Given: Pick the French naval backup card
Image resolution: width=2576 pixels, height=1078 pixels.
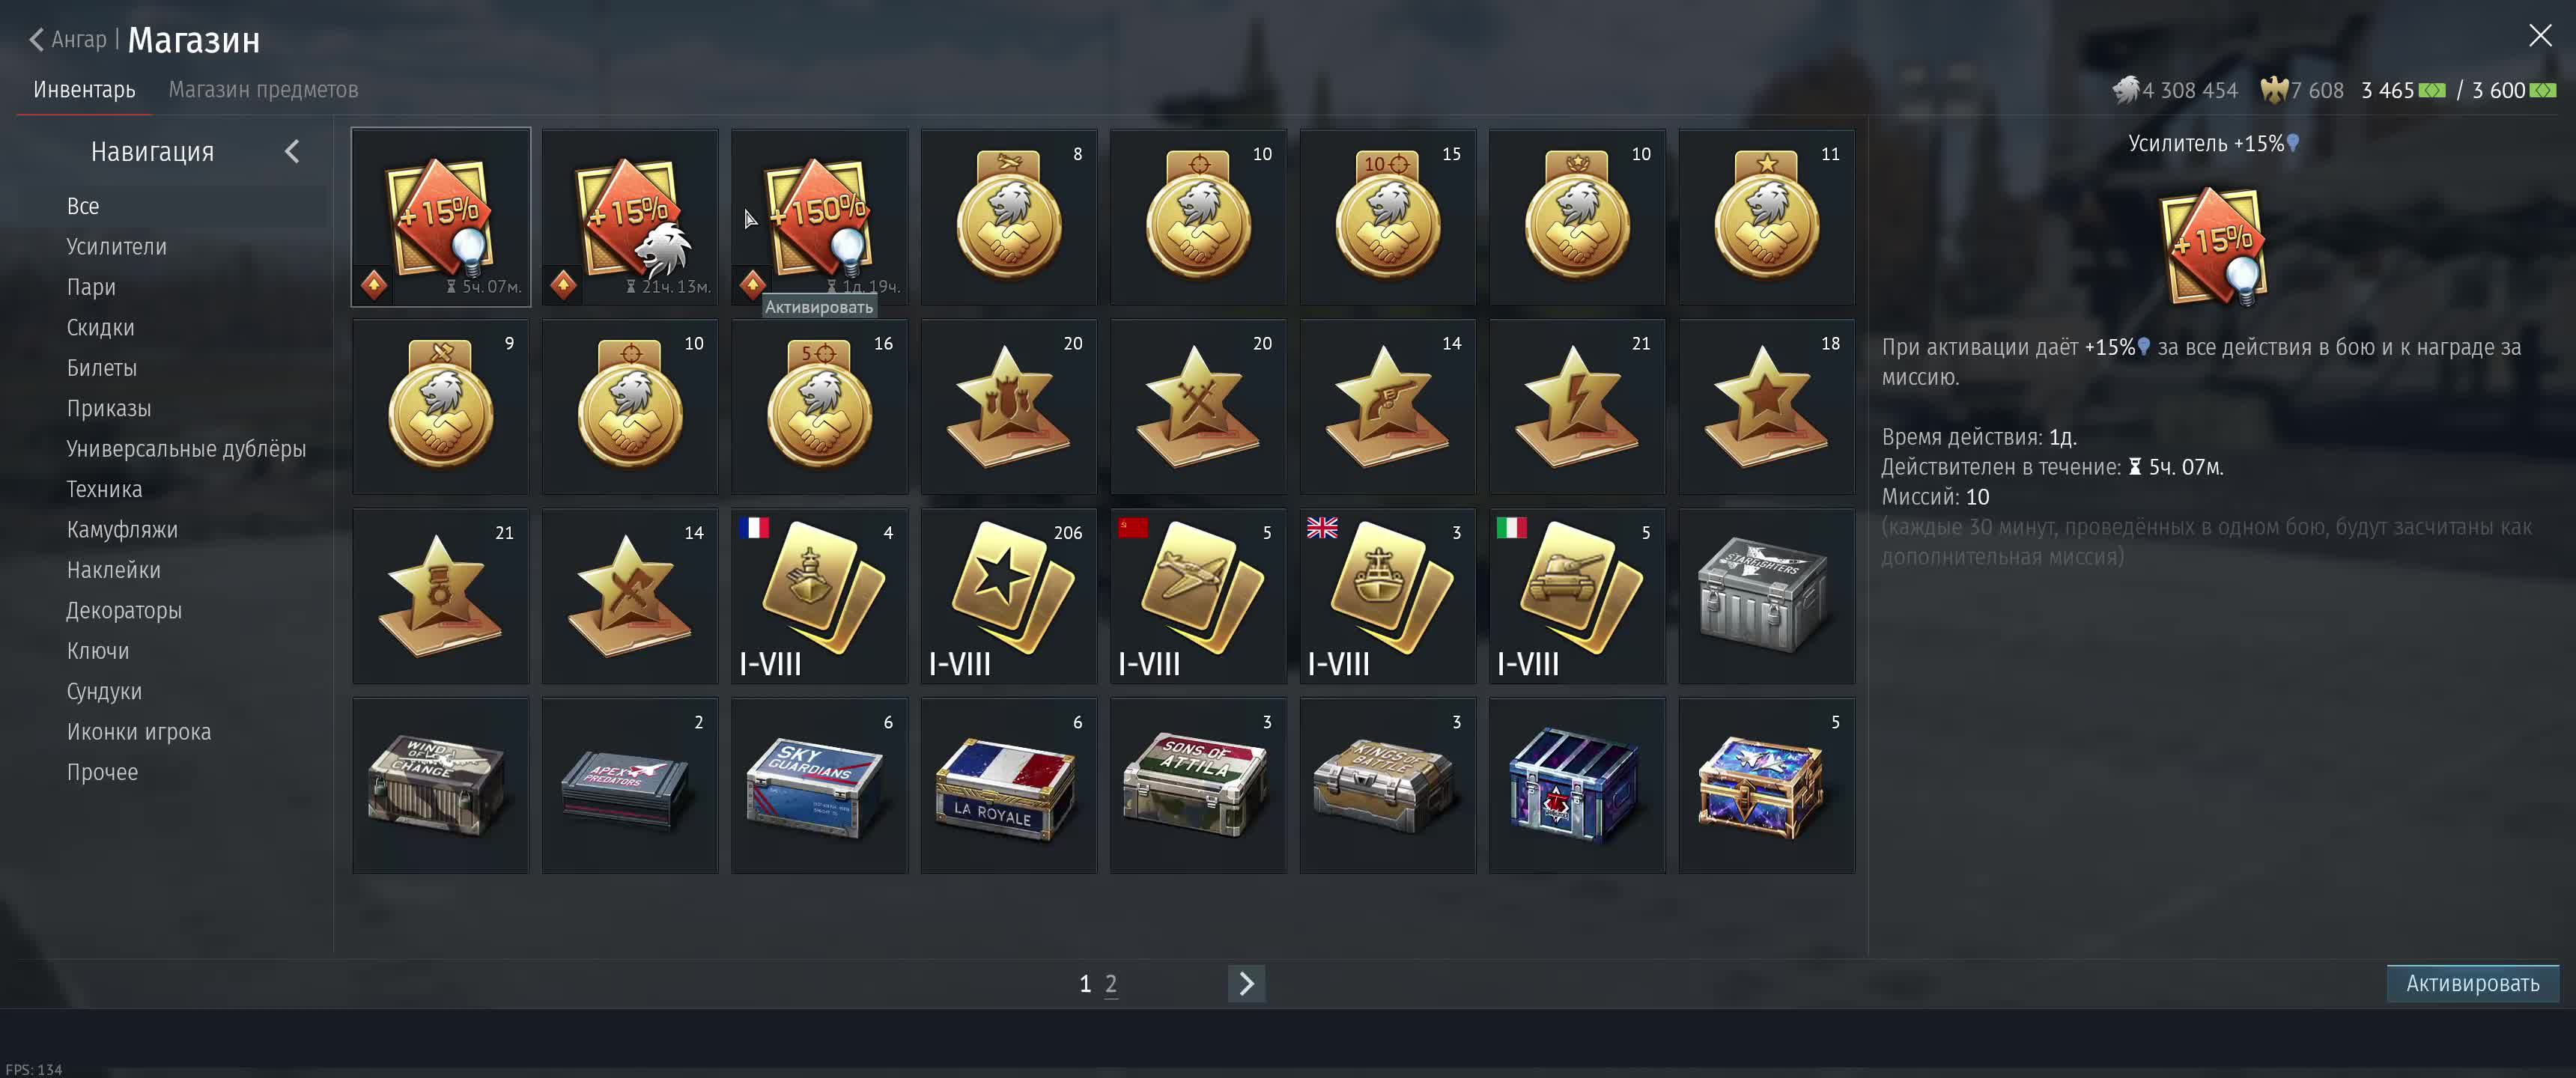Looking at the screenshot, I should point(819,596).
